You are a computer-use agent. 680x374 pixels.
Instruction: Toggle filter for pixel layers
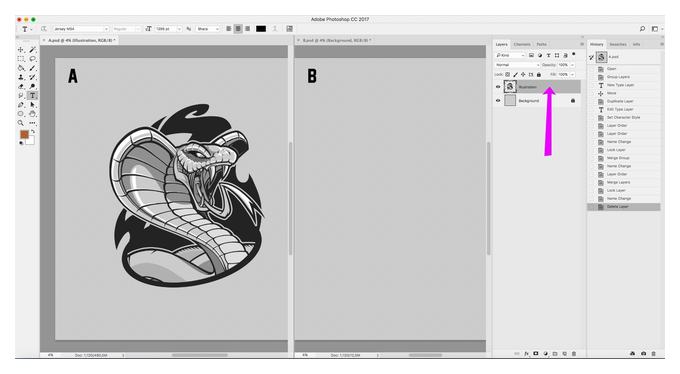531,56
